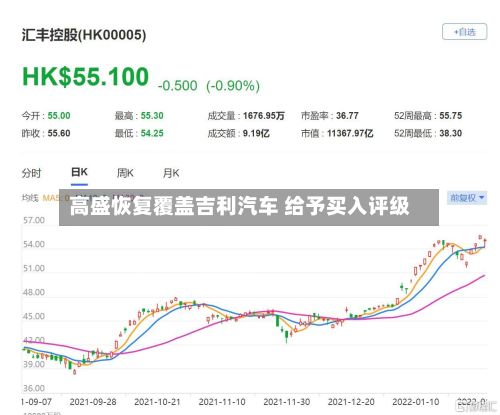
Task: Switch to the 分时 tab
Action: point(31,173)
